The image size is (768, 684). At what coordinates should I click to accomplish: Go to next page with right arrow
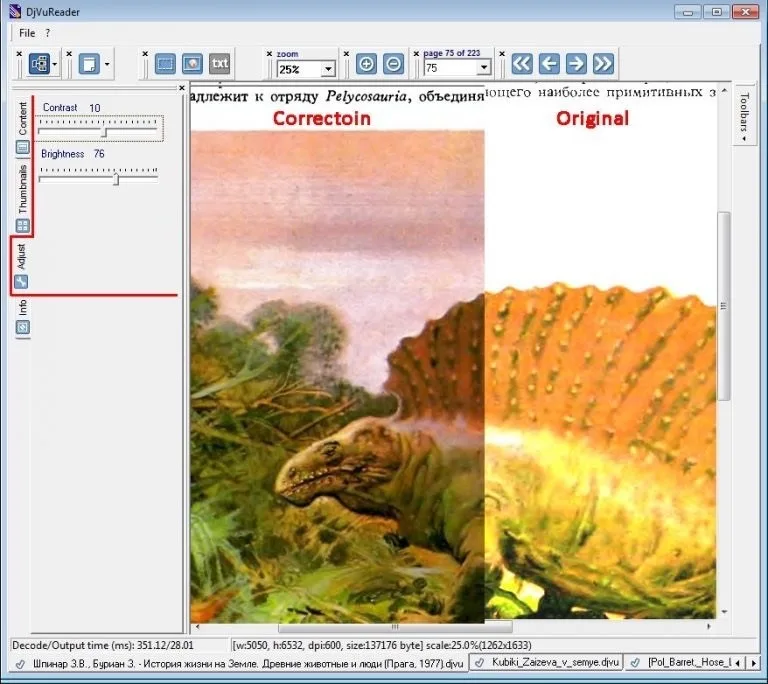tap(576, 64)
